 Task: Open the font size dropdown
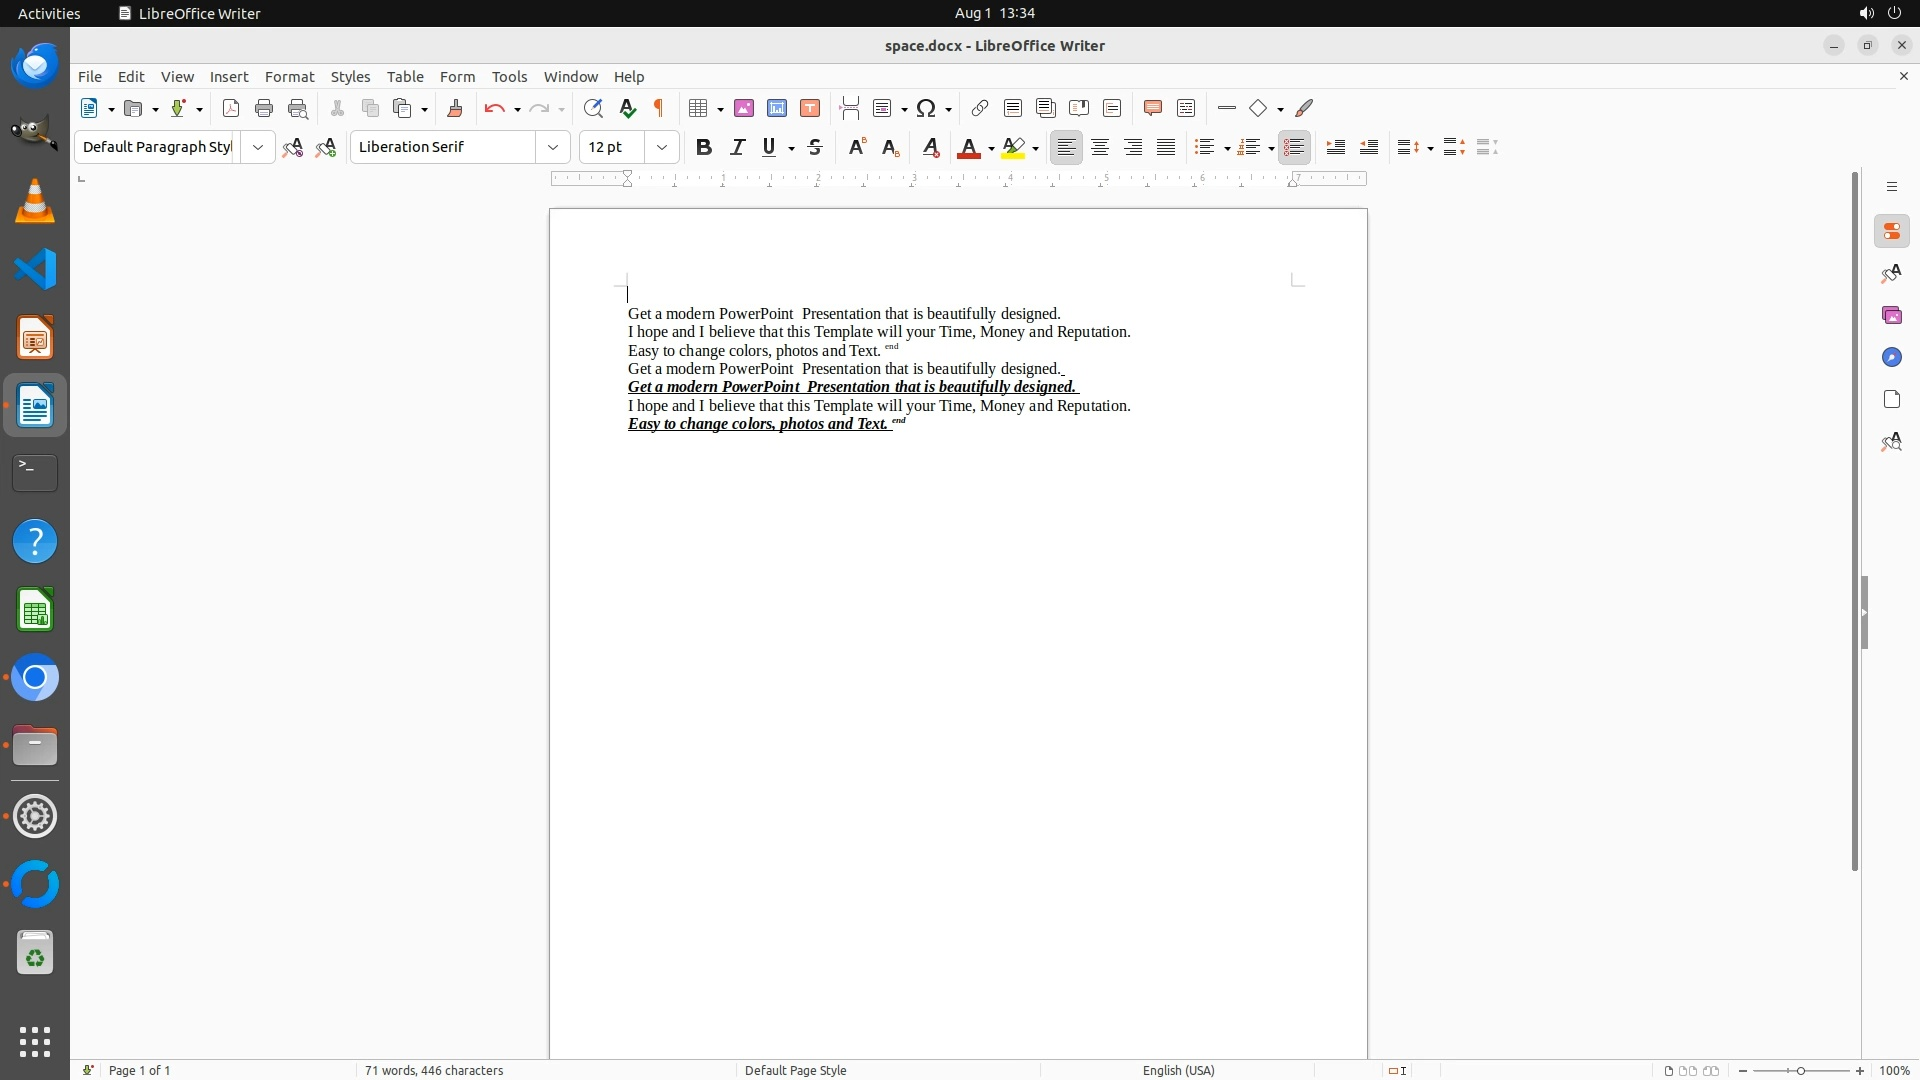pos(662,148)
